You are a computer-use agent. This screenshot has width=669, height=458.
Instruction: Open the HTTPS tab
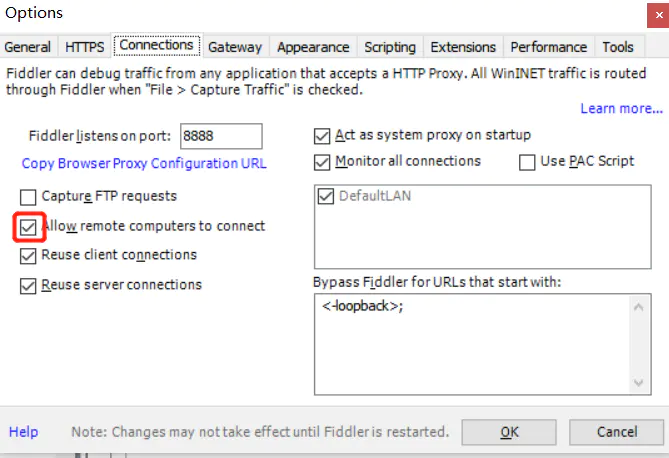click(85, 47)
